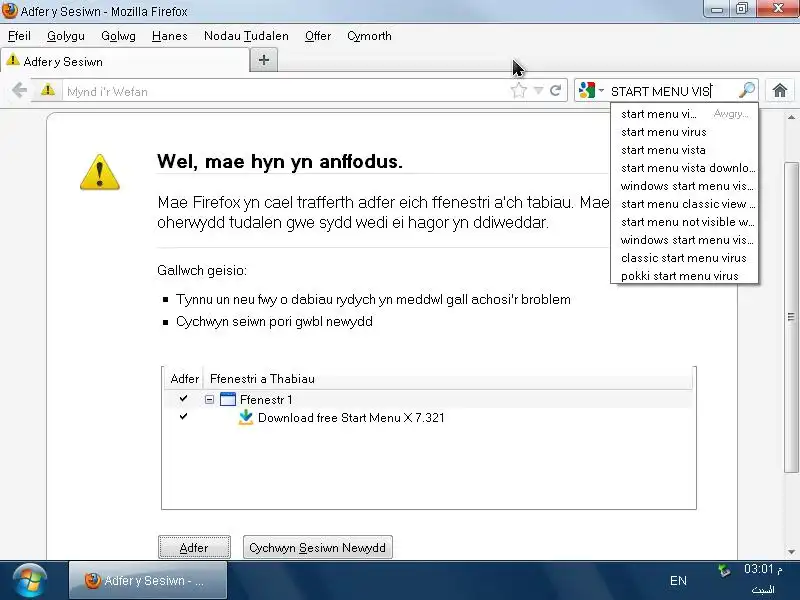Click the EN language indicator

(678, 581)
